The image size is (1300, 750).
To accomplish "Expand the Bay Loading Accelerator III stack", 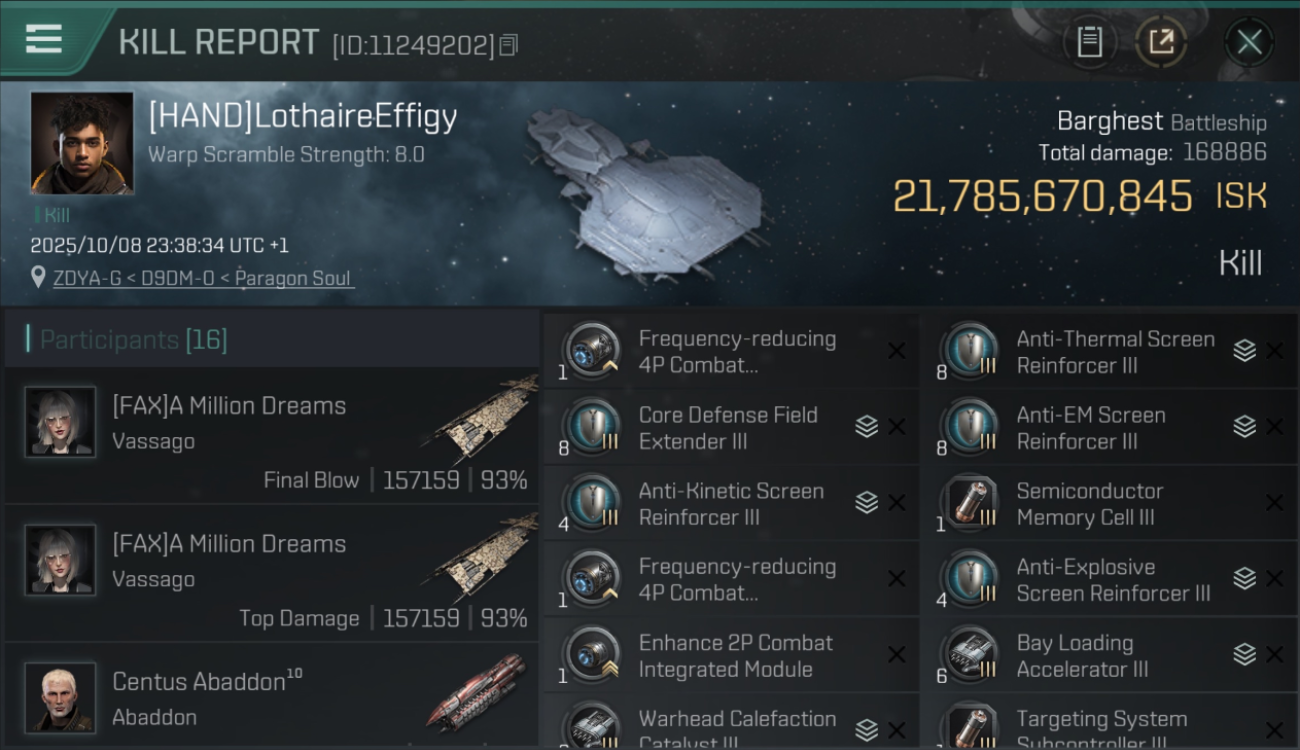I will pyautogui.click(x=1244, y=655).
